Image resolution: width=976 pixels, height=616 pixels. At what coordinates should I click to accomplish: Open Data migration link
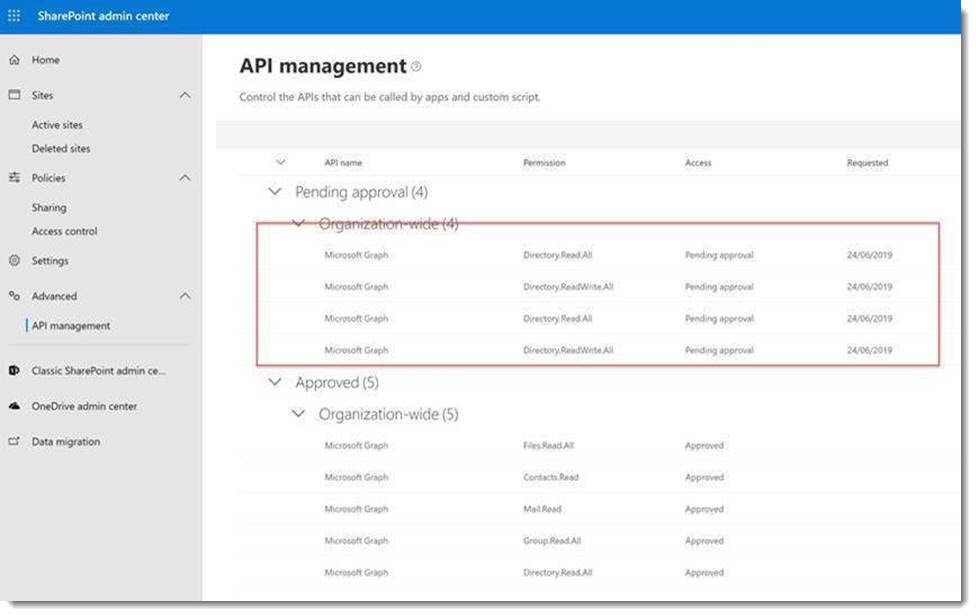[65, 441]
